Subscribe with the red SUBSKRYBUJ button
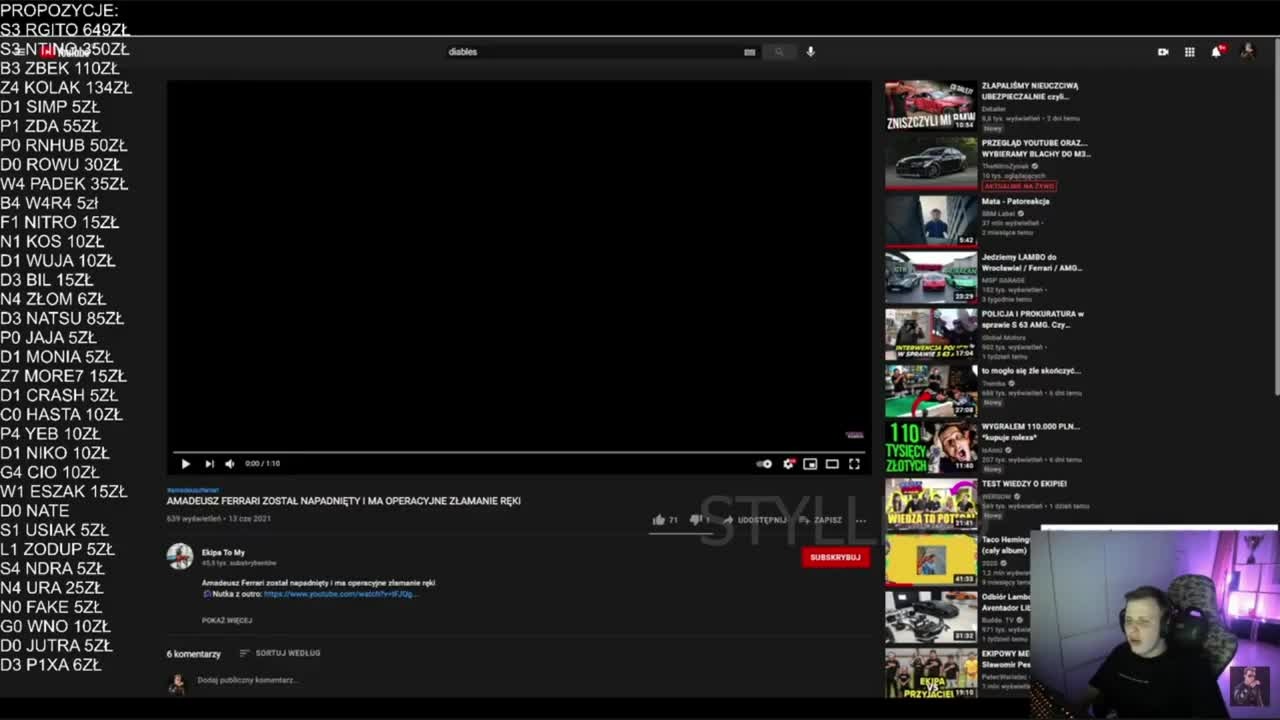The width and height of the screenshot is (1280, 720). 835,557
